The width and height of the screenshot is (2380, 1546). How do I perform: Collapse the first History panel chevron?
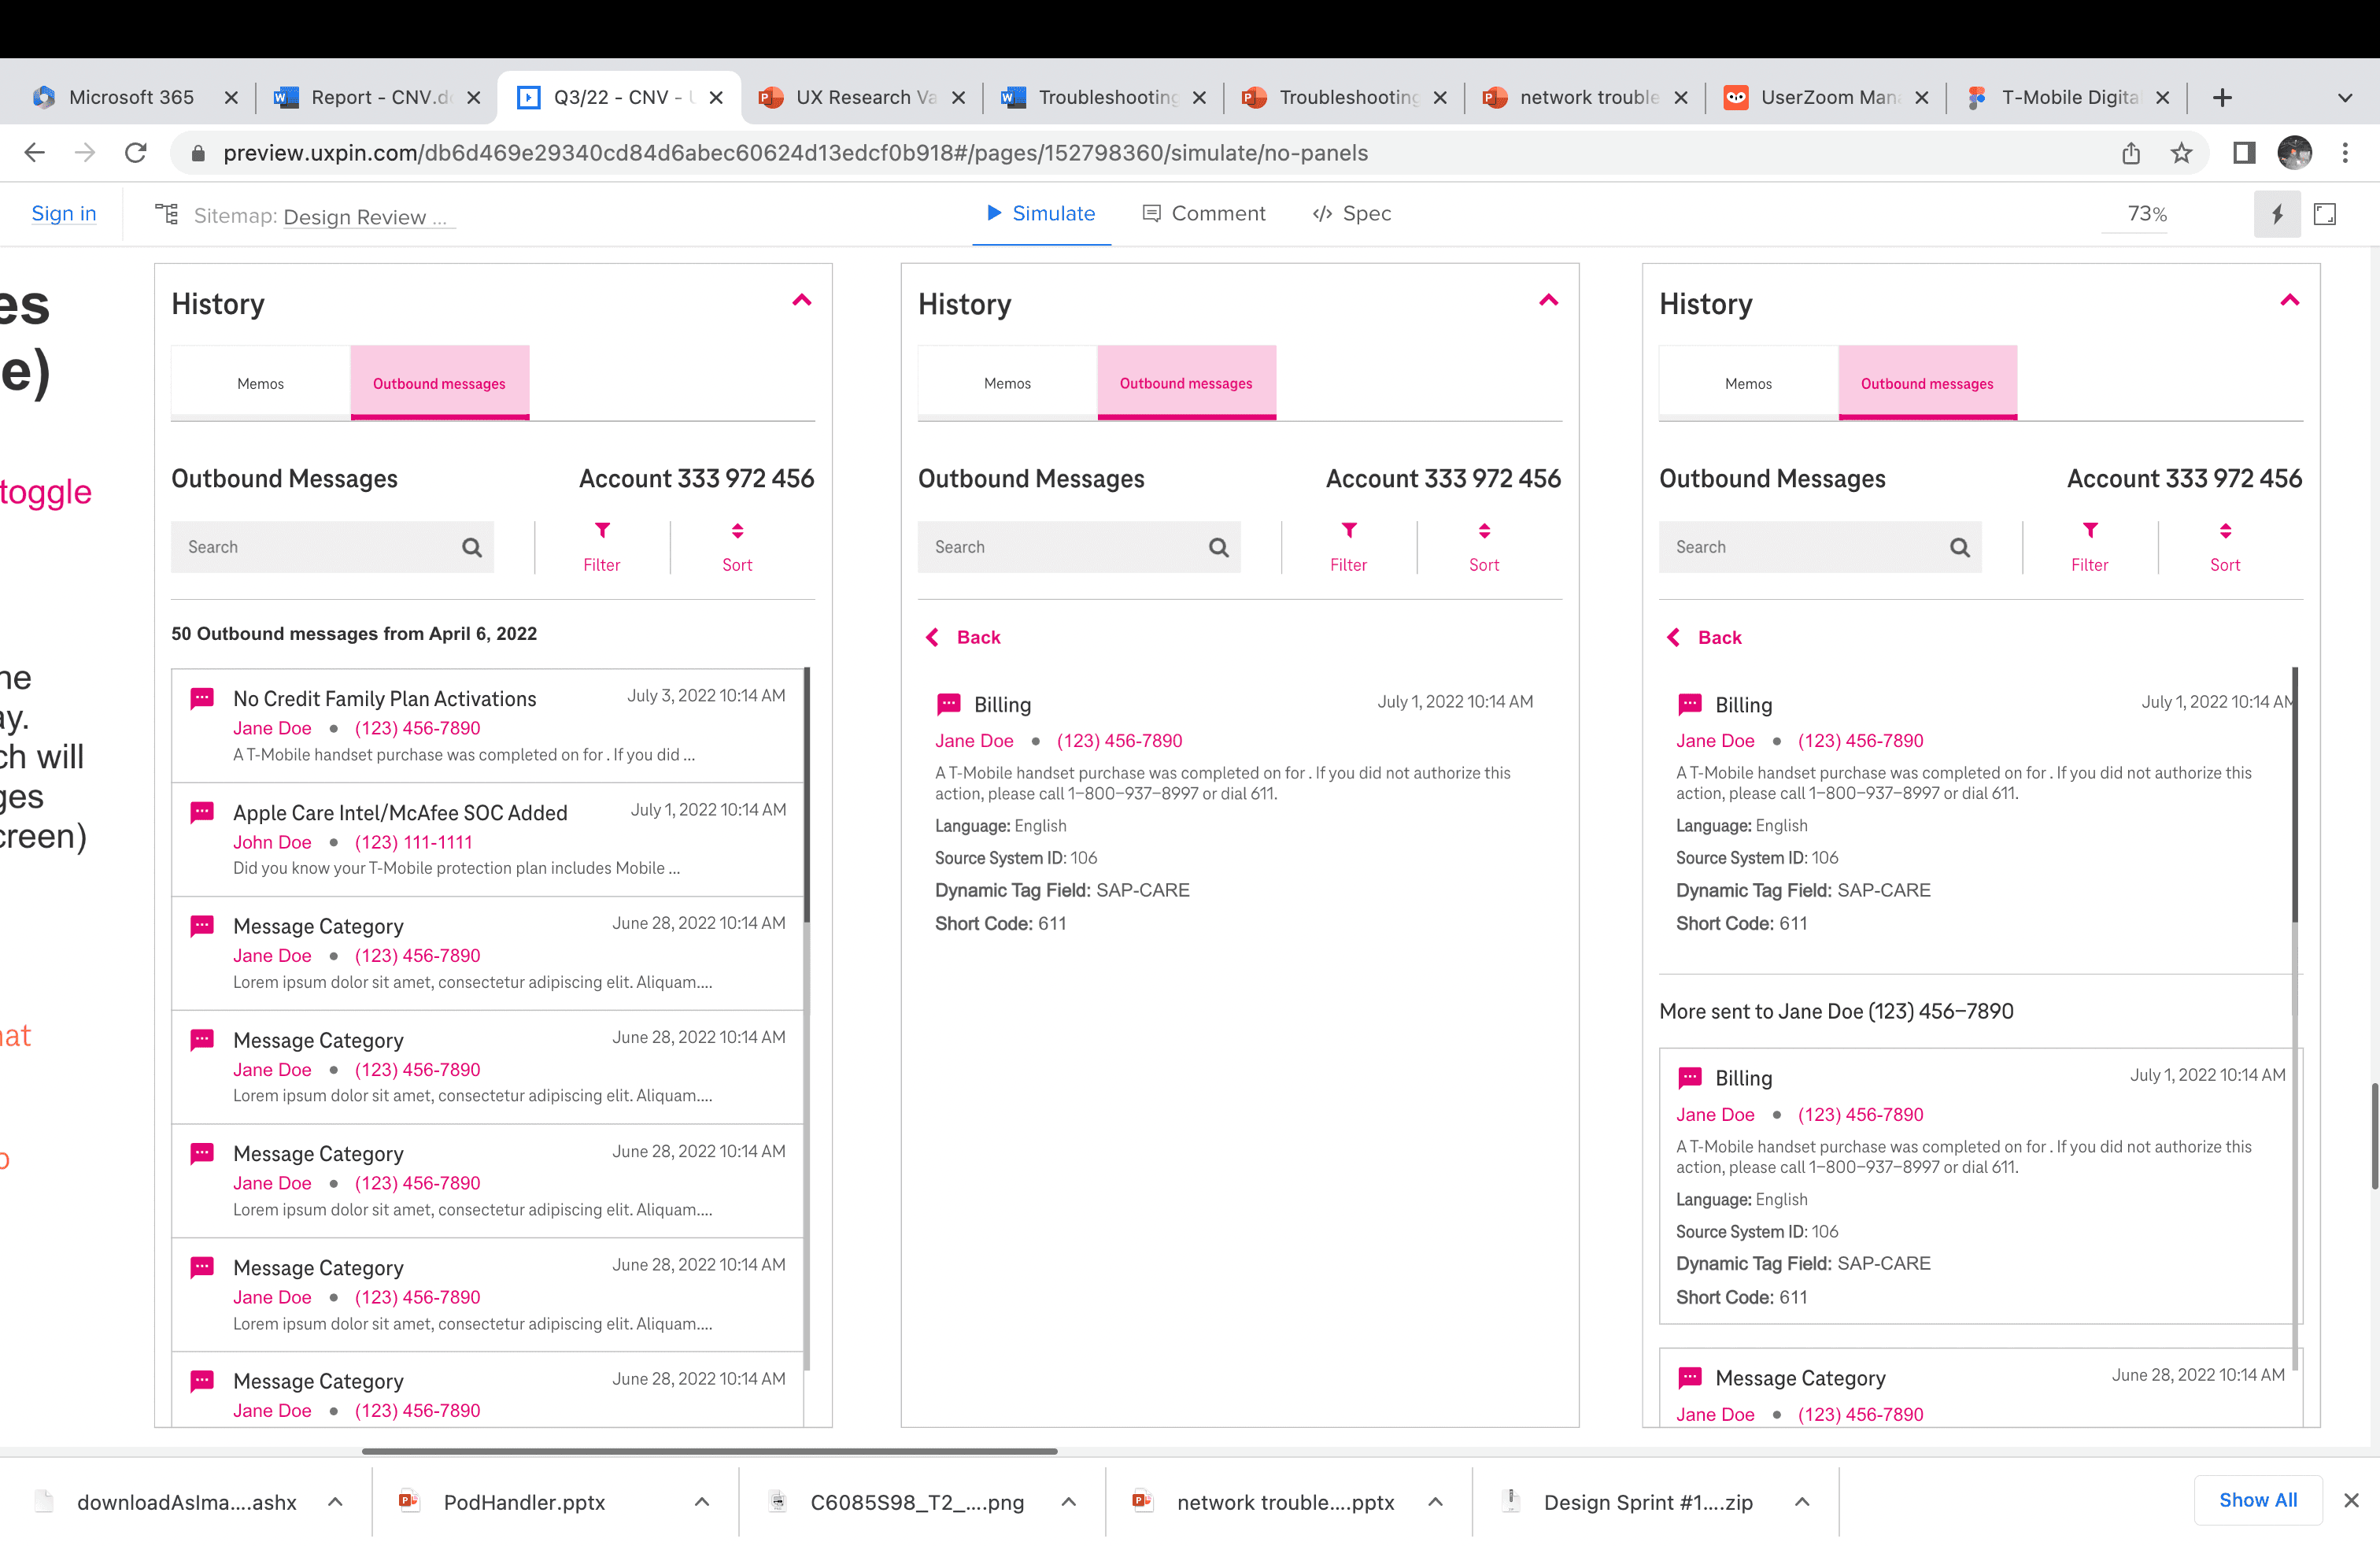802,300
